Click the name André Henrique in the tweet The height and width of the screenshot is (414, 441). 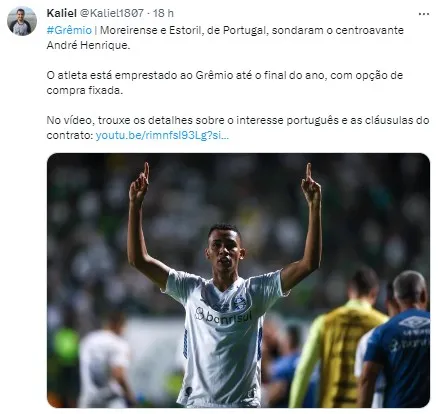coord(88,45)
